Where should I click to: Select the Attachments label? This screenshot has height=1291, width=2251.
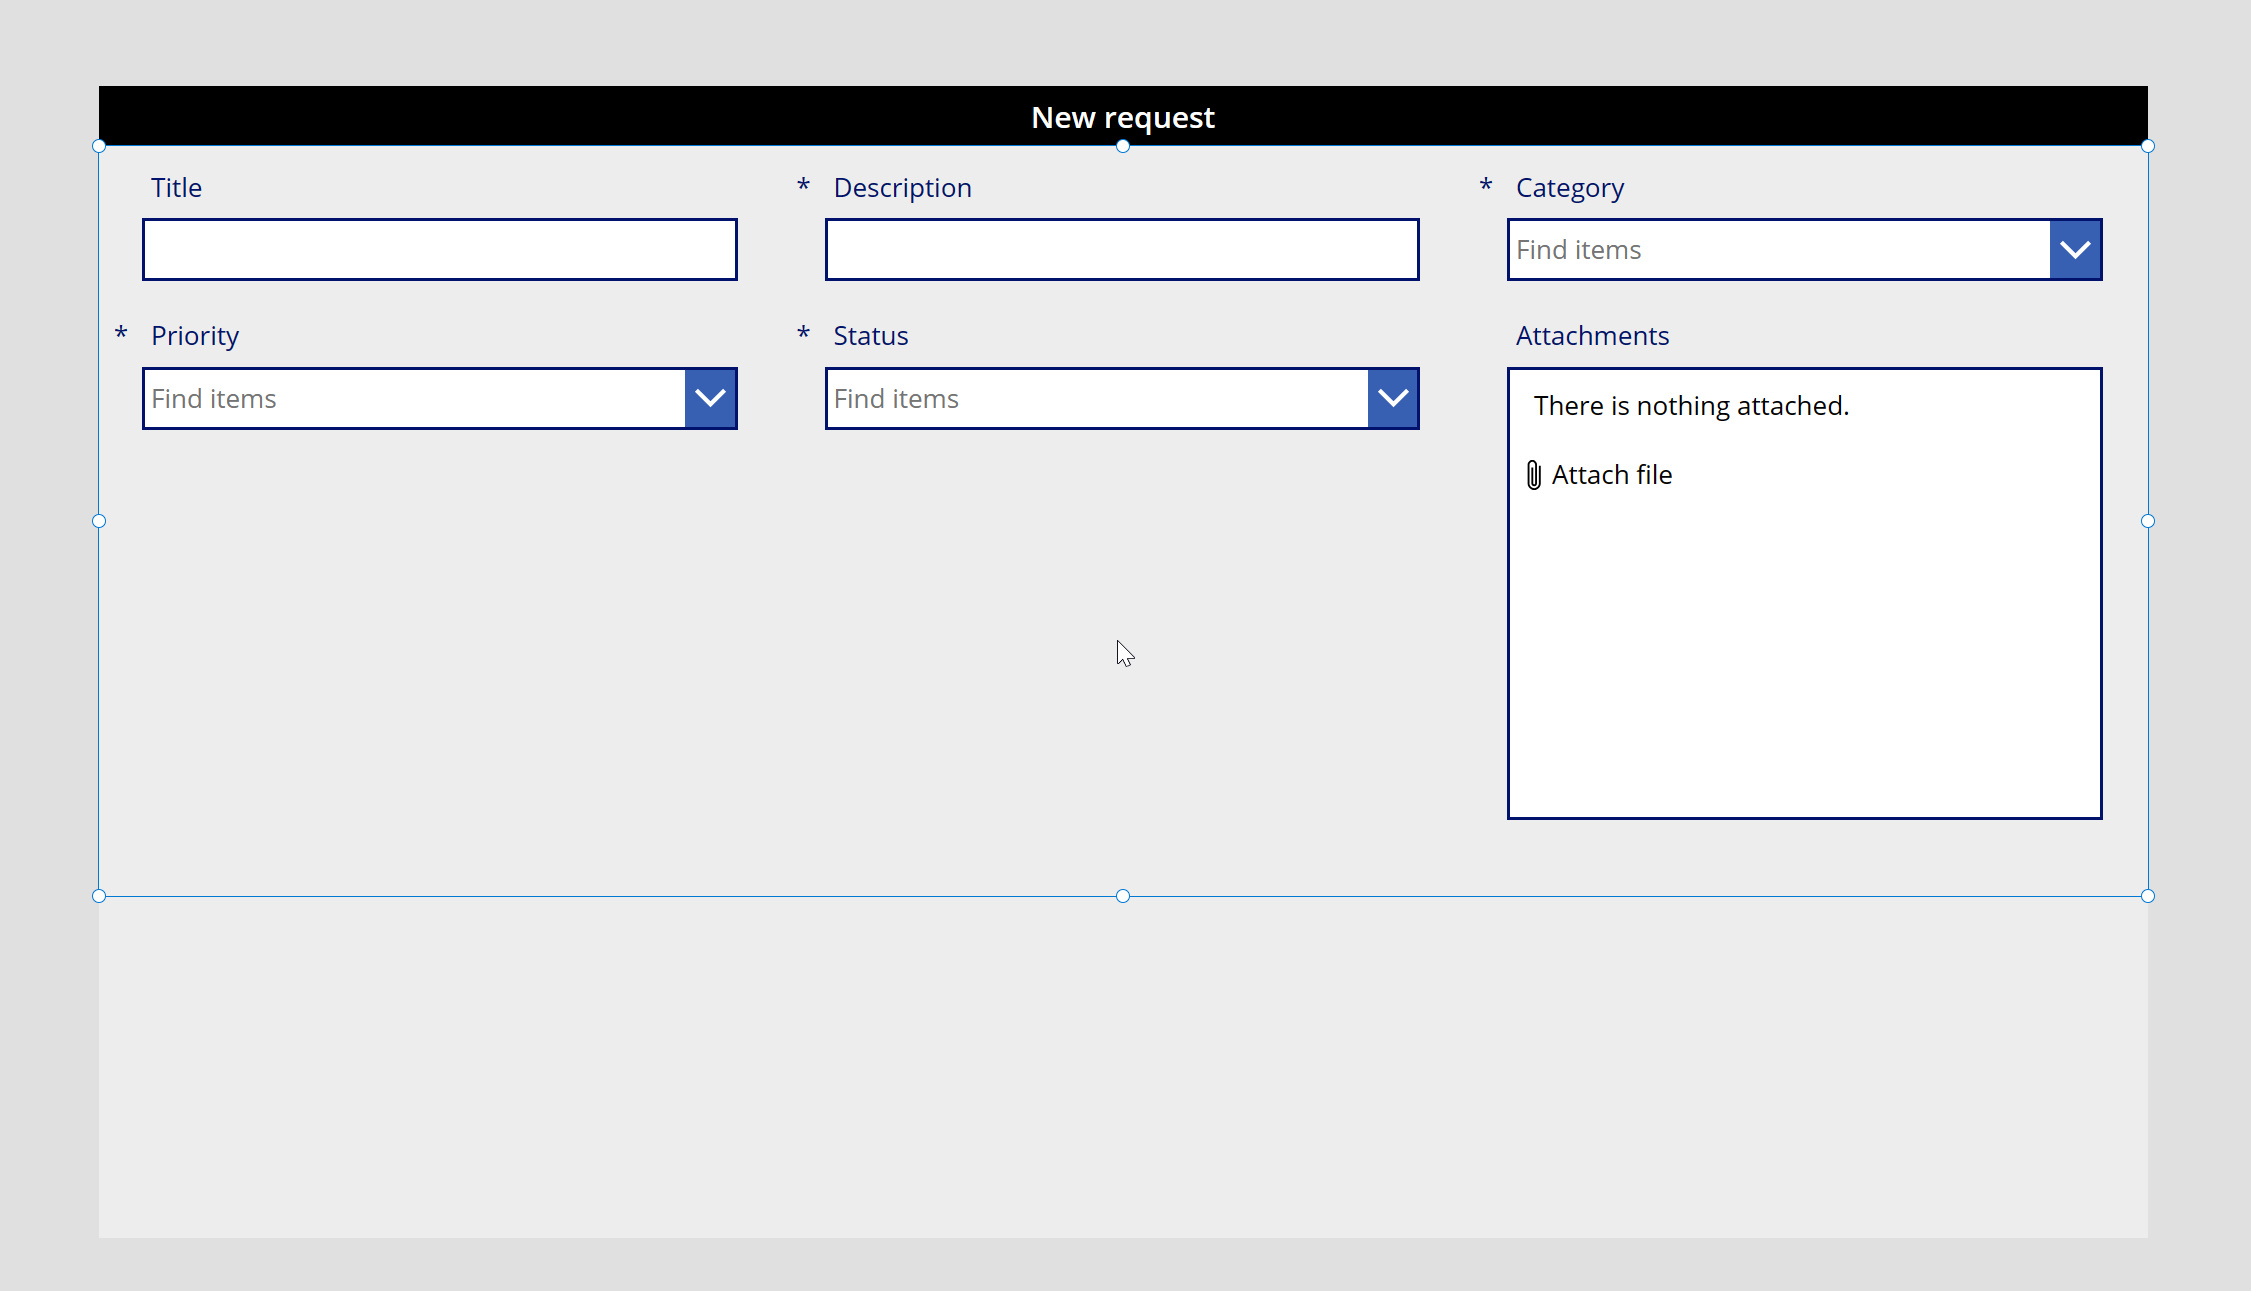(x=1592, y=336)
